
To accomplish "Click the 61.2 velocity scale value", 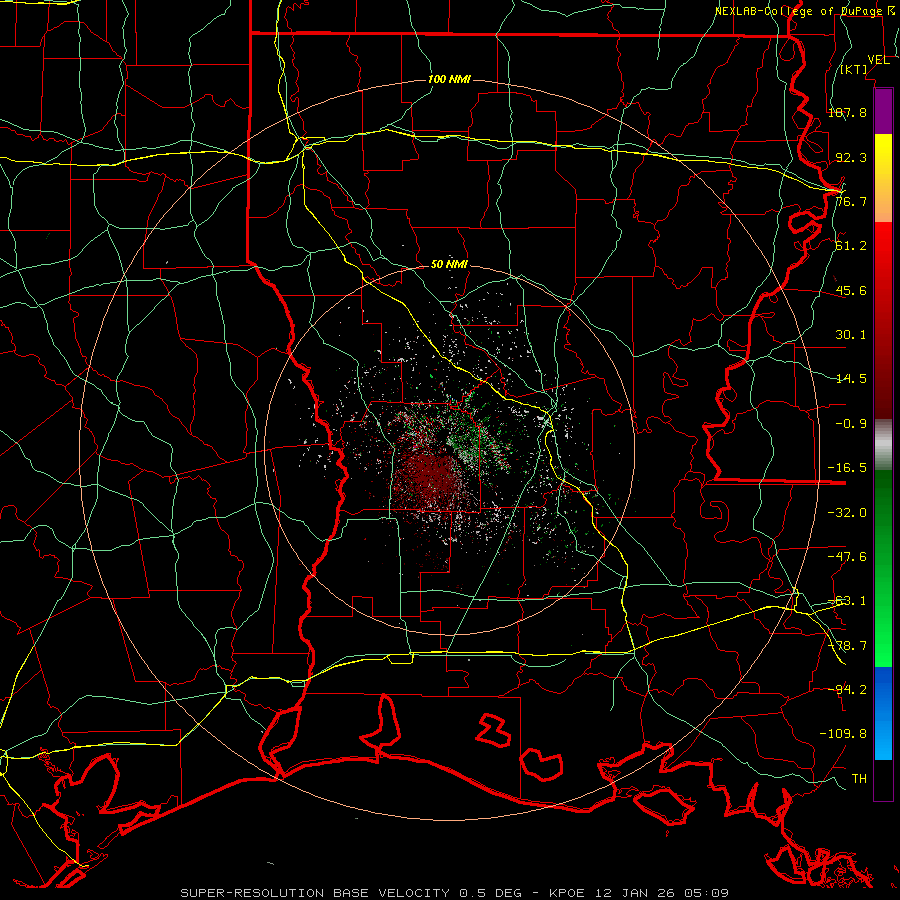I will [851, 246].
